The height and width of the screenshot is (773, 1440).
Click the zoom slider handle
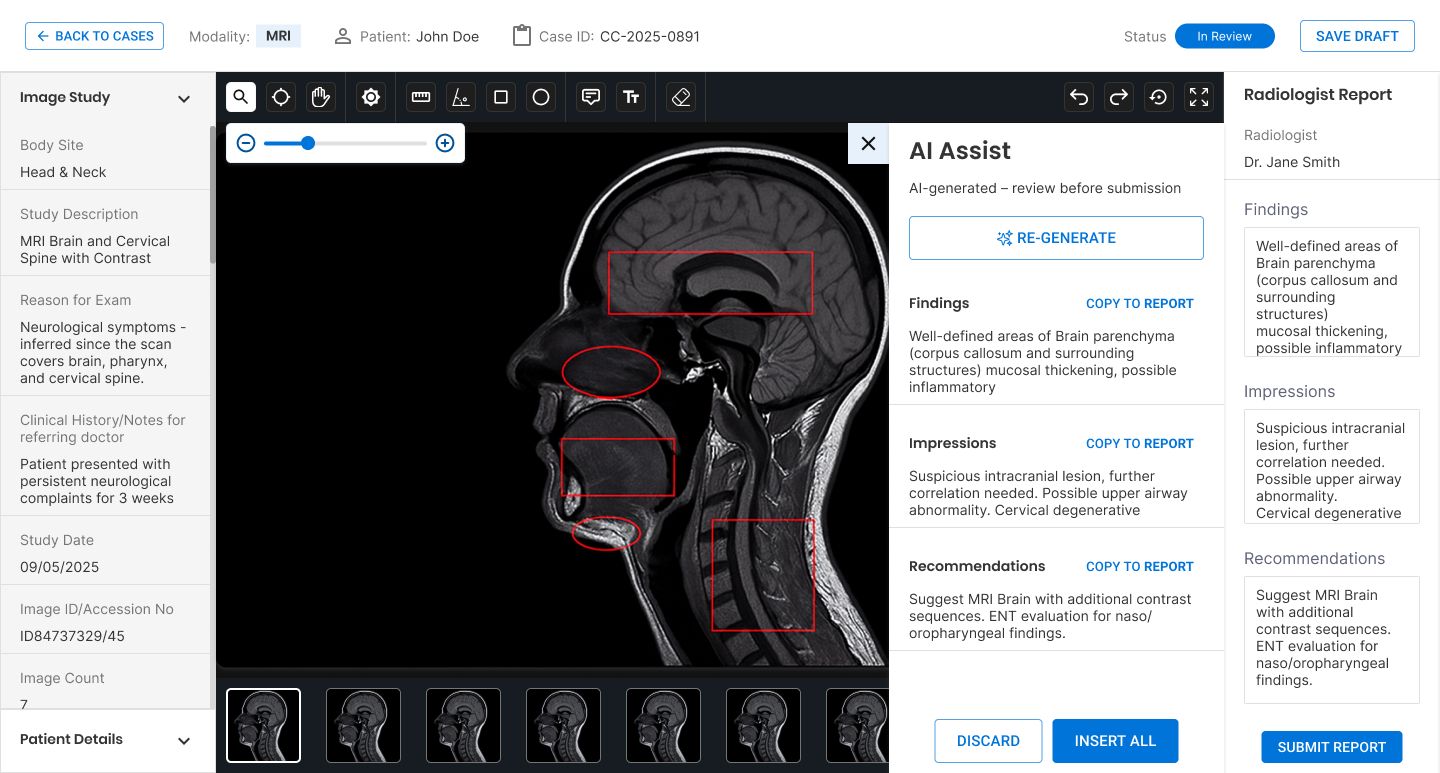pyautogui.click(x=308, y=143)
